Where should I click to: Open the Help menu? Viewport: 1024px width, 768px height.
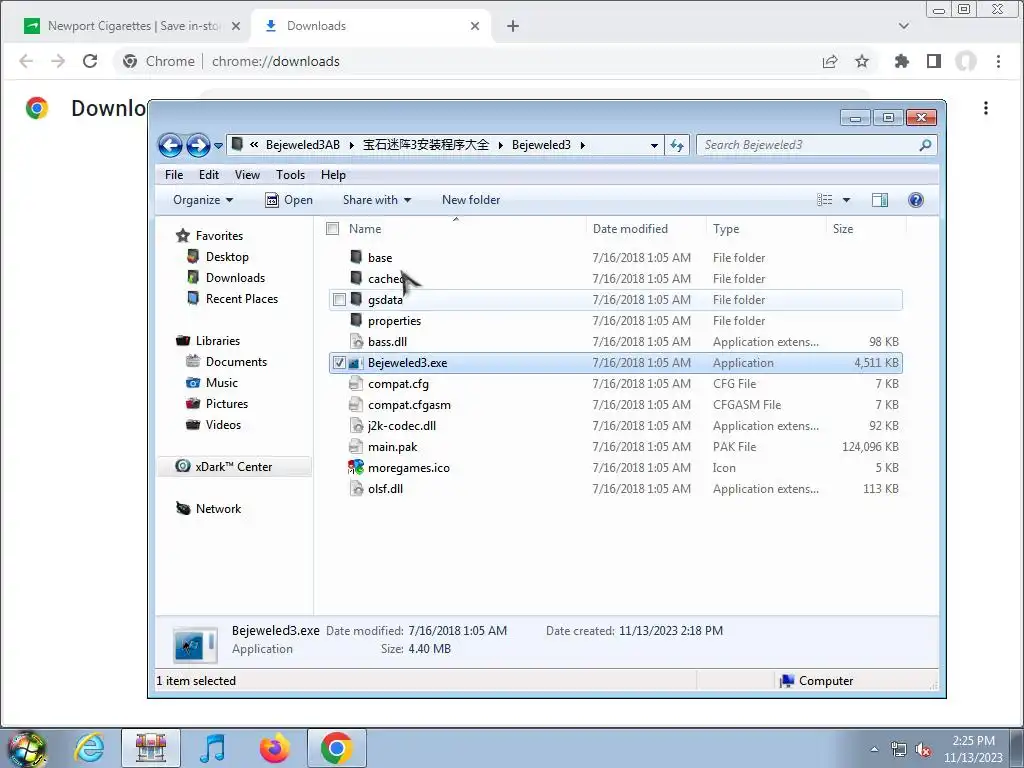coord(333,175)
